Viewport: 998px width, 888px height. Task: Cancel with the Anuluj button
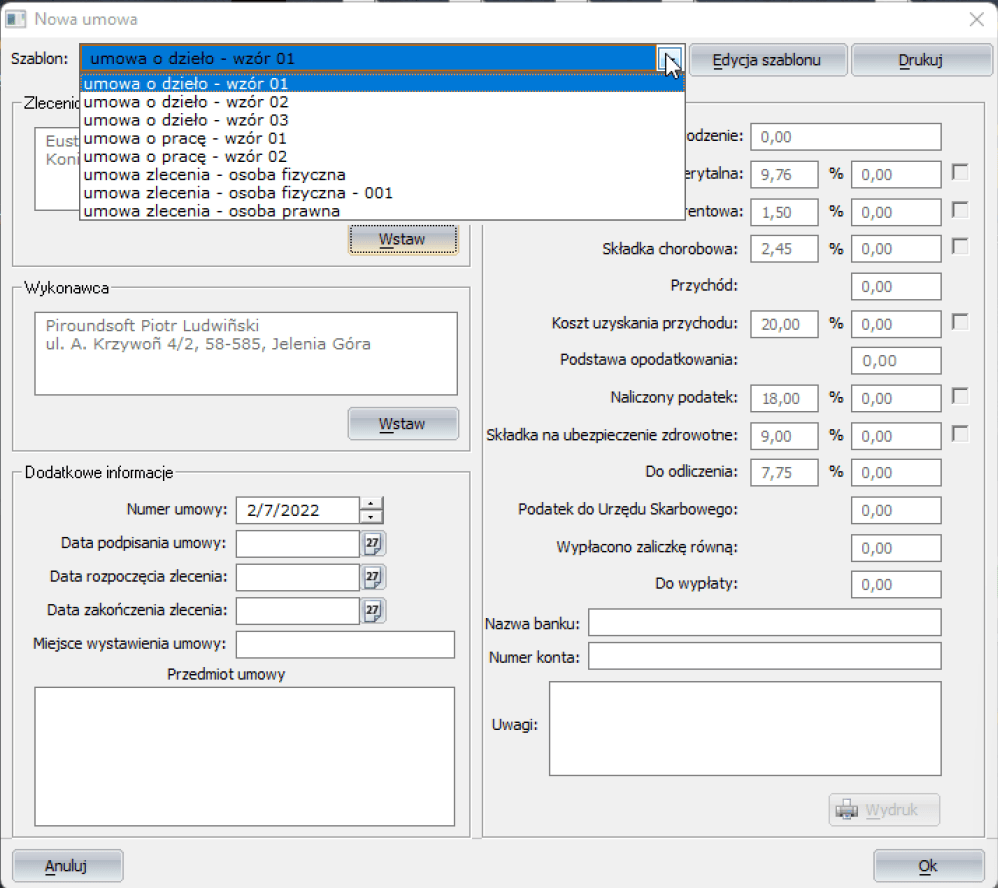(x=67, y=866)
